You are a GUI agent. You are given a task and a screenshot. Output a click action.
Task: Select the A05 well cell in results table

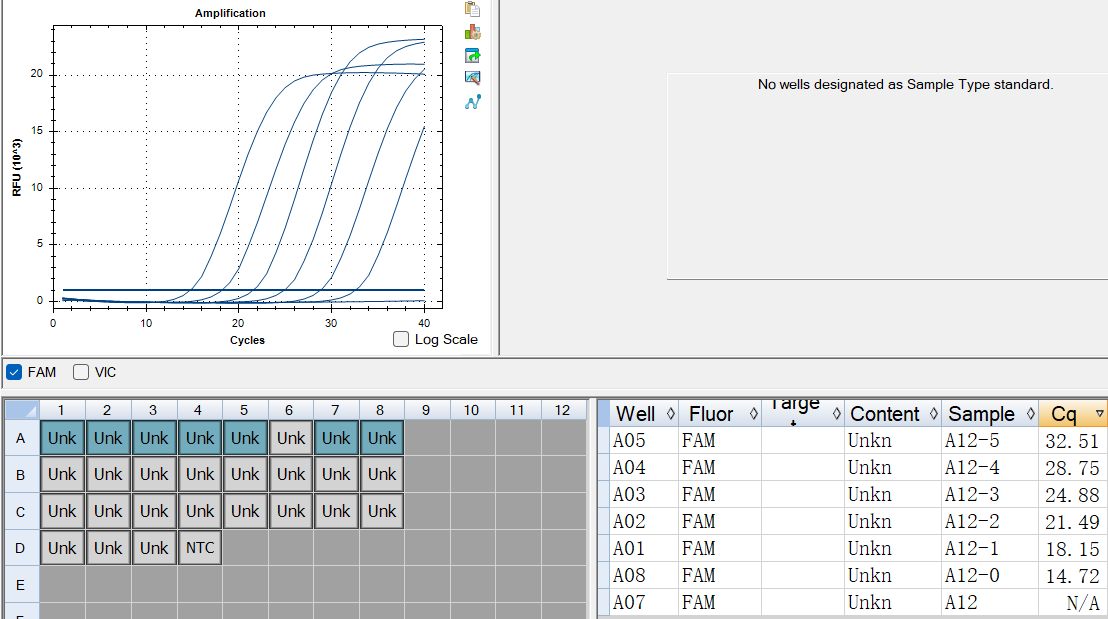644,440
